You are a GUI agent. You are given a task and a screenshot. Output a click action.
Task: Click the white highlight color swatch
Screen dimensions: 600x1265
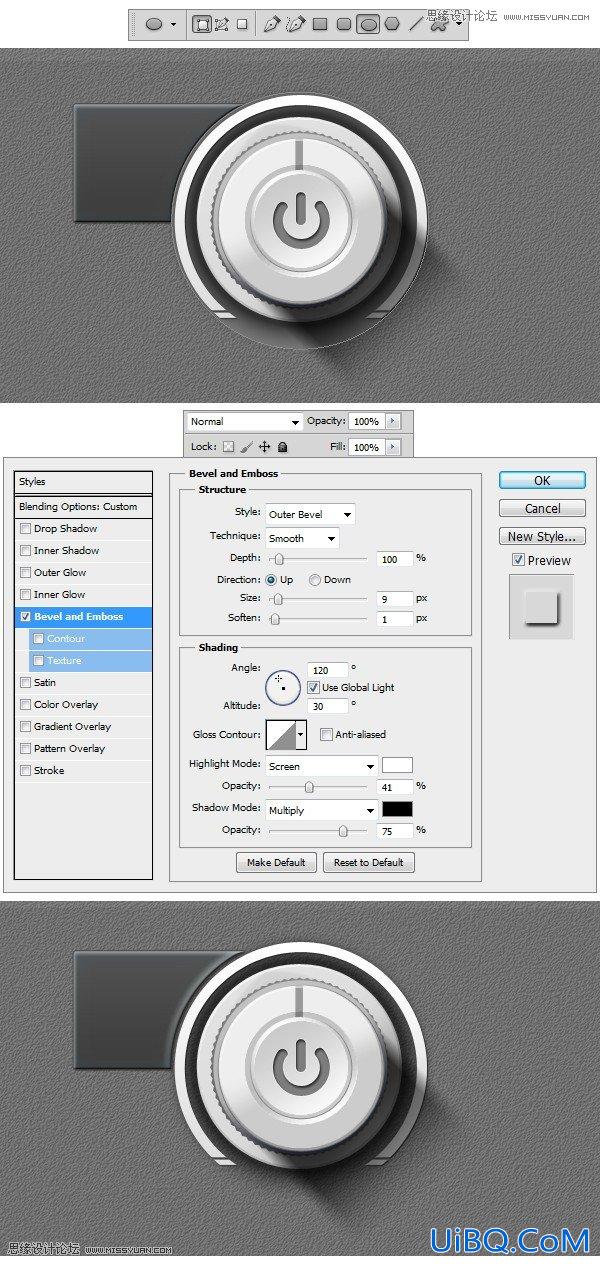[397, 765]
